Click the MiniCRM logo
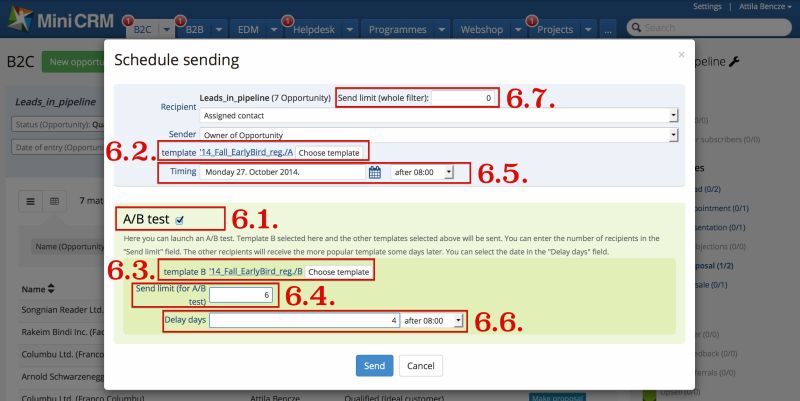Image resolution: width=800 pixels, height=401 pixels. pos(60,19)
